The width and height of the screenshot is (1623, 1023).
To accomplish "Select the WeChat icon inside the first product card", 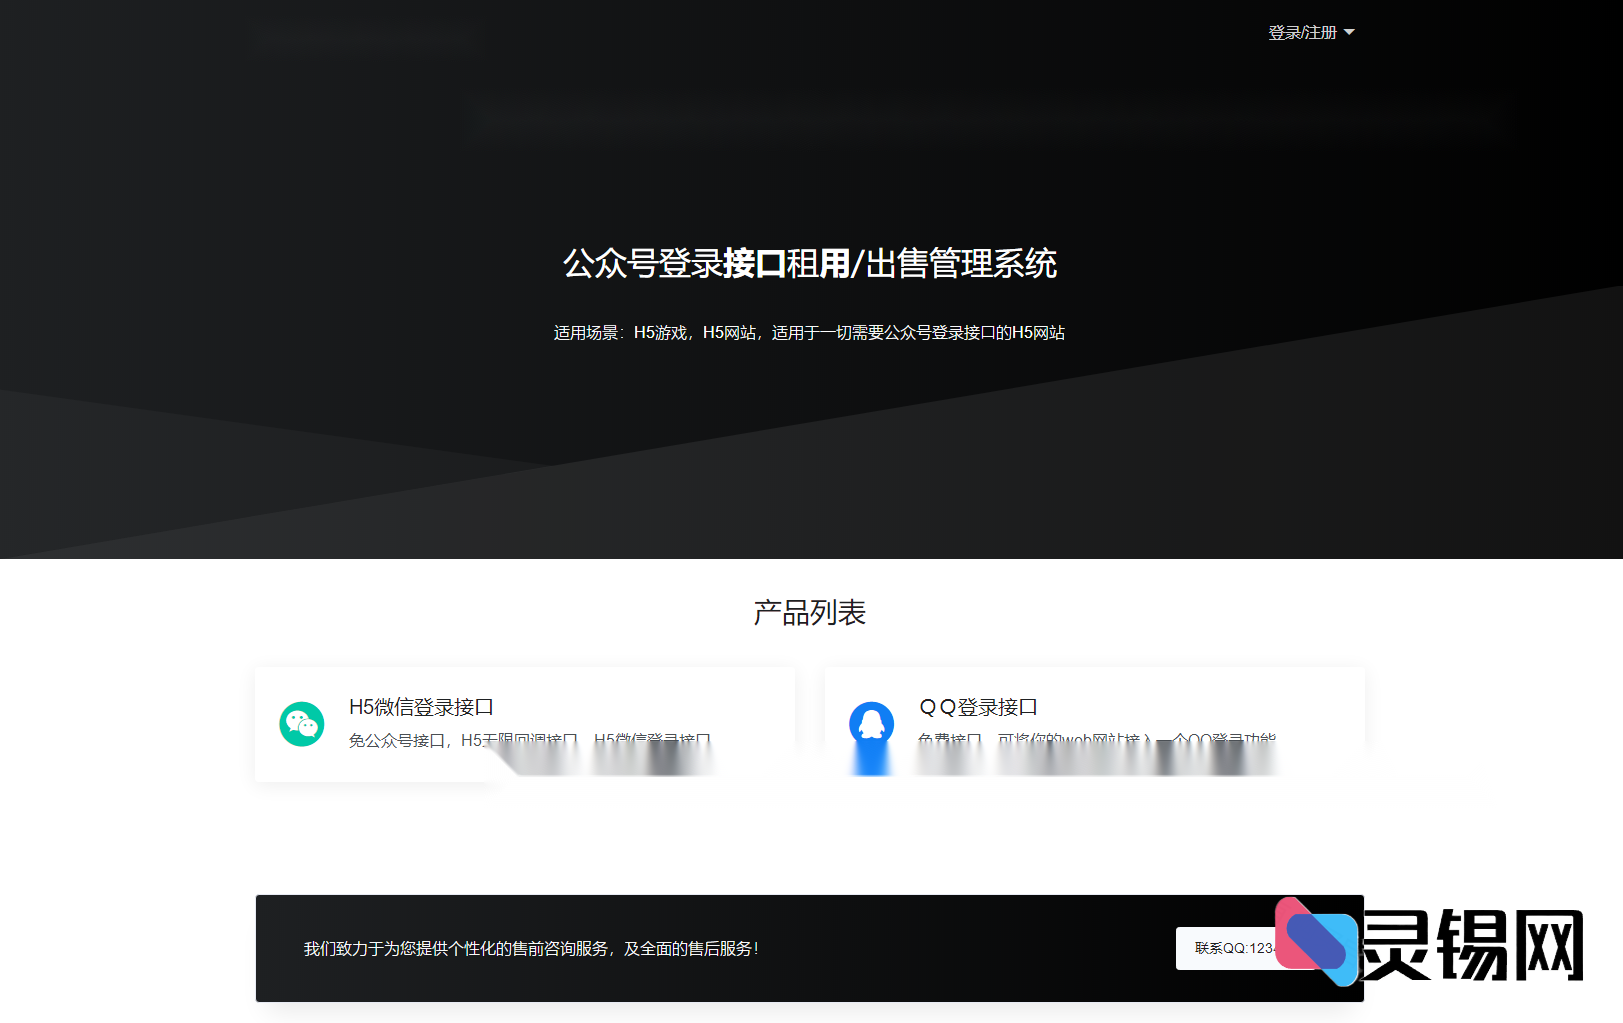I will pos(300,723).
